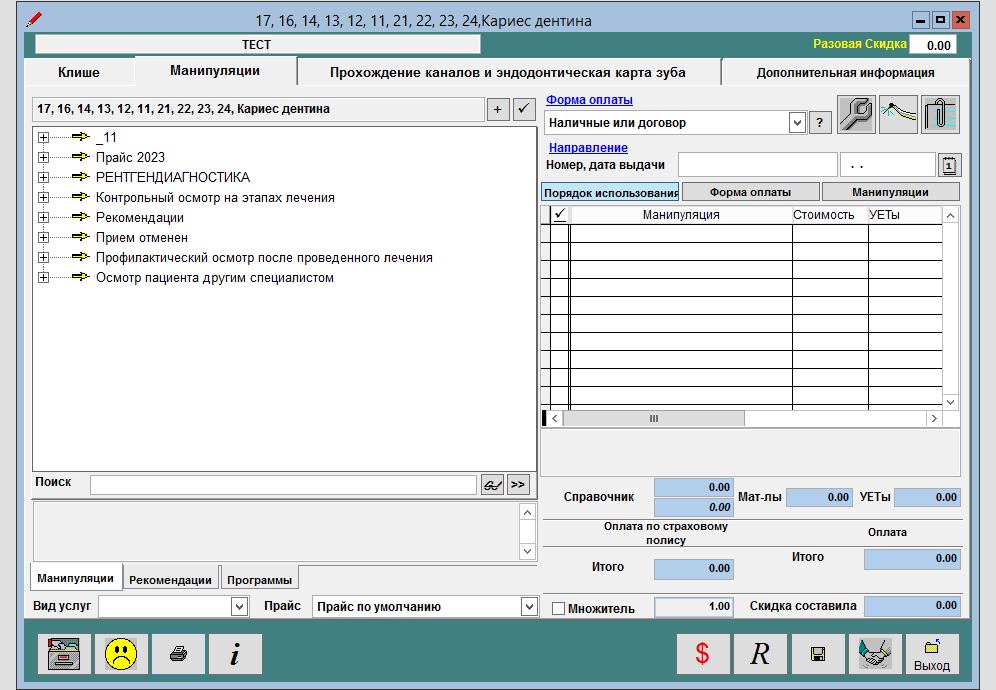Click the paperclip attachment icon
Viewport: 996px width, 690px height.
pos(940,114)
